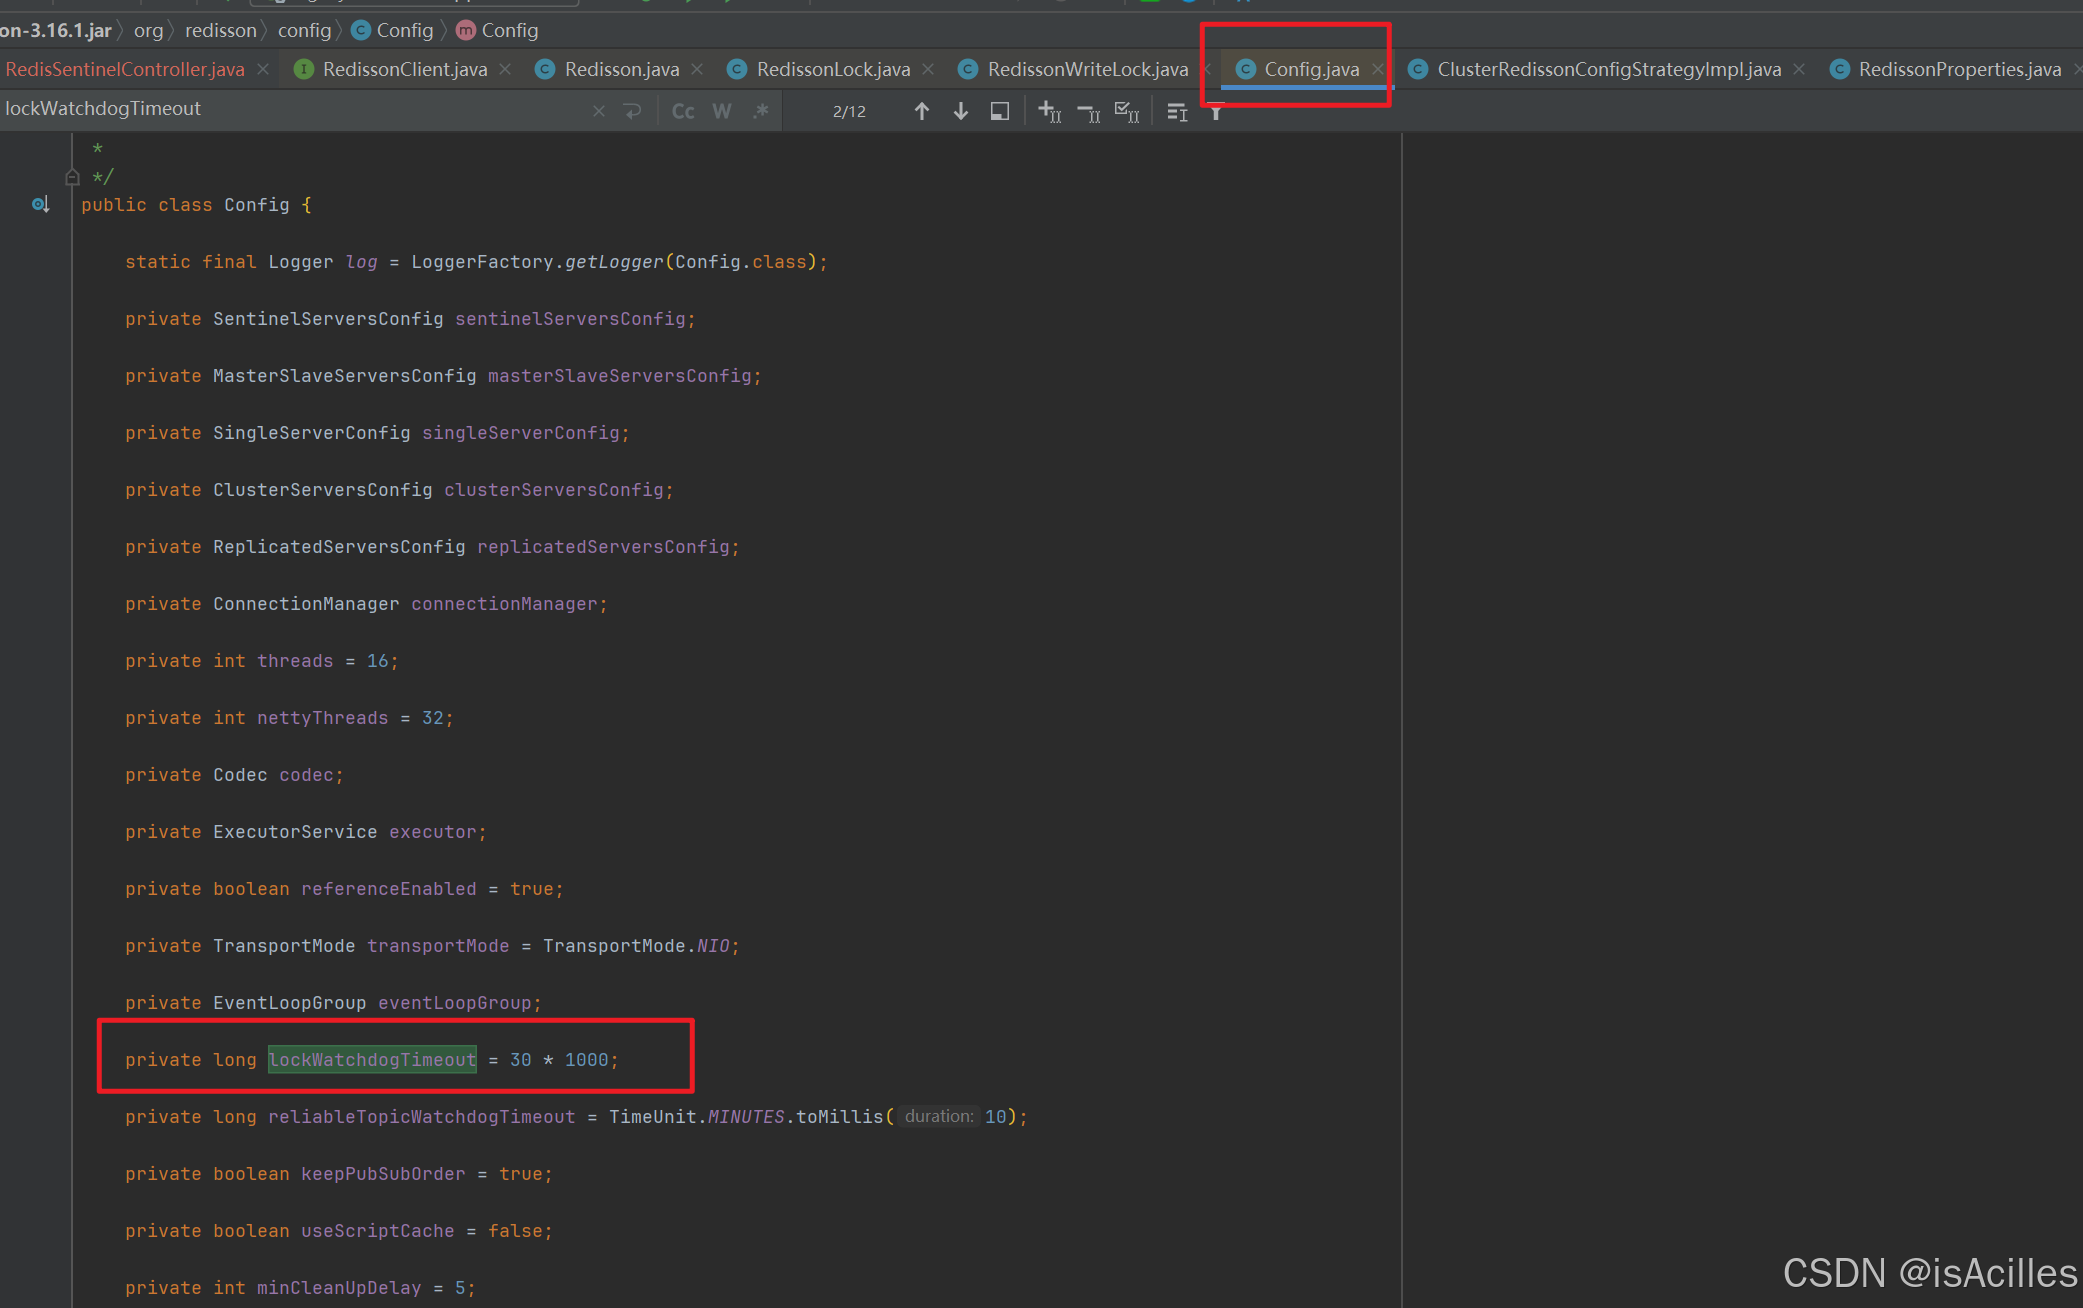Toggle Cc match case option
The image size is (2083, 1308).
tap(683, 111)
